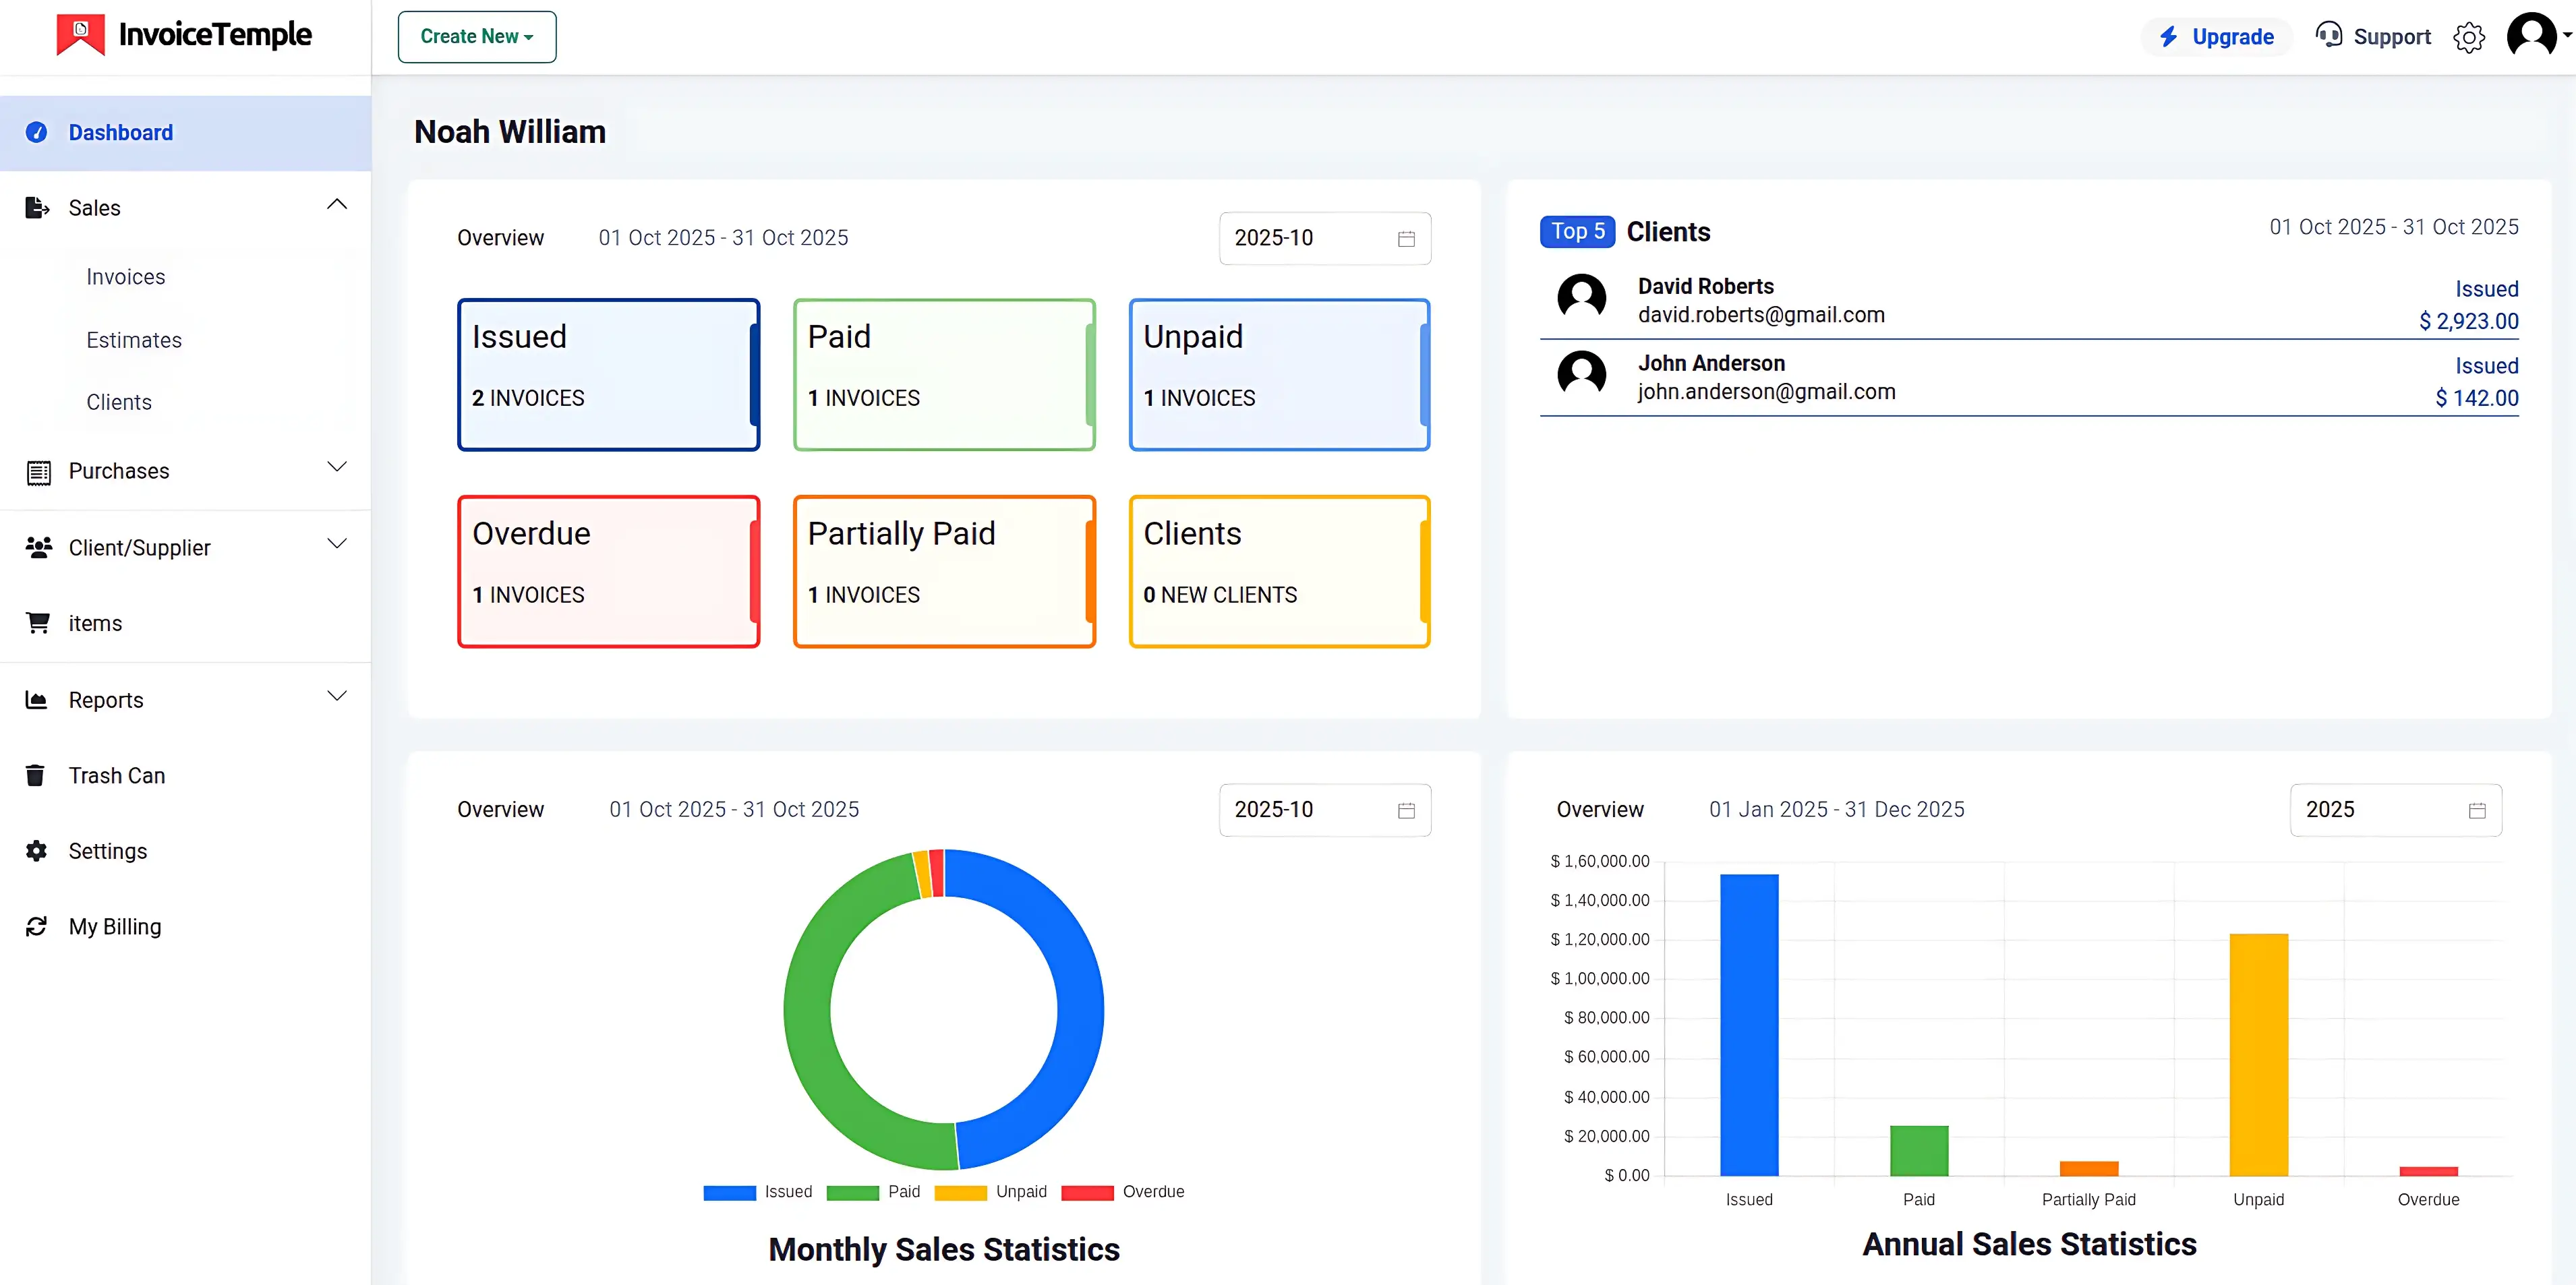Click the Sales invoice icon in sidebar
Screen dimensions: 2576x1285
click(x=37, y=207)
